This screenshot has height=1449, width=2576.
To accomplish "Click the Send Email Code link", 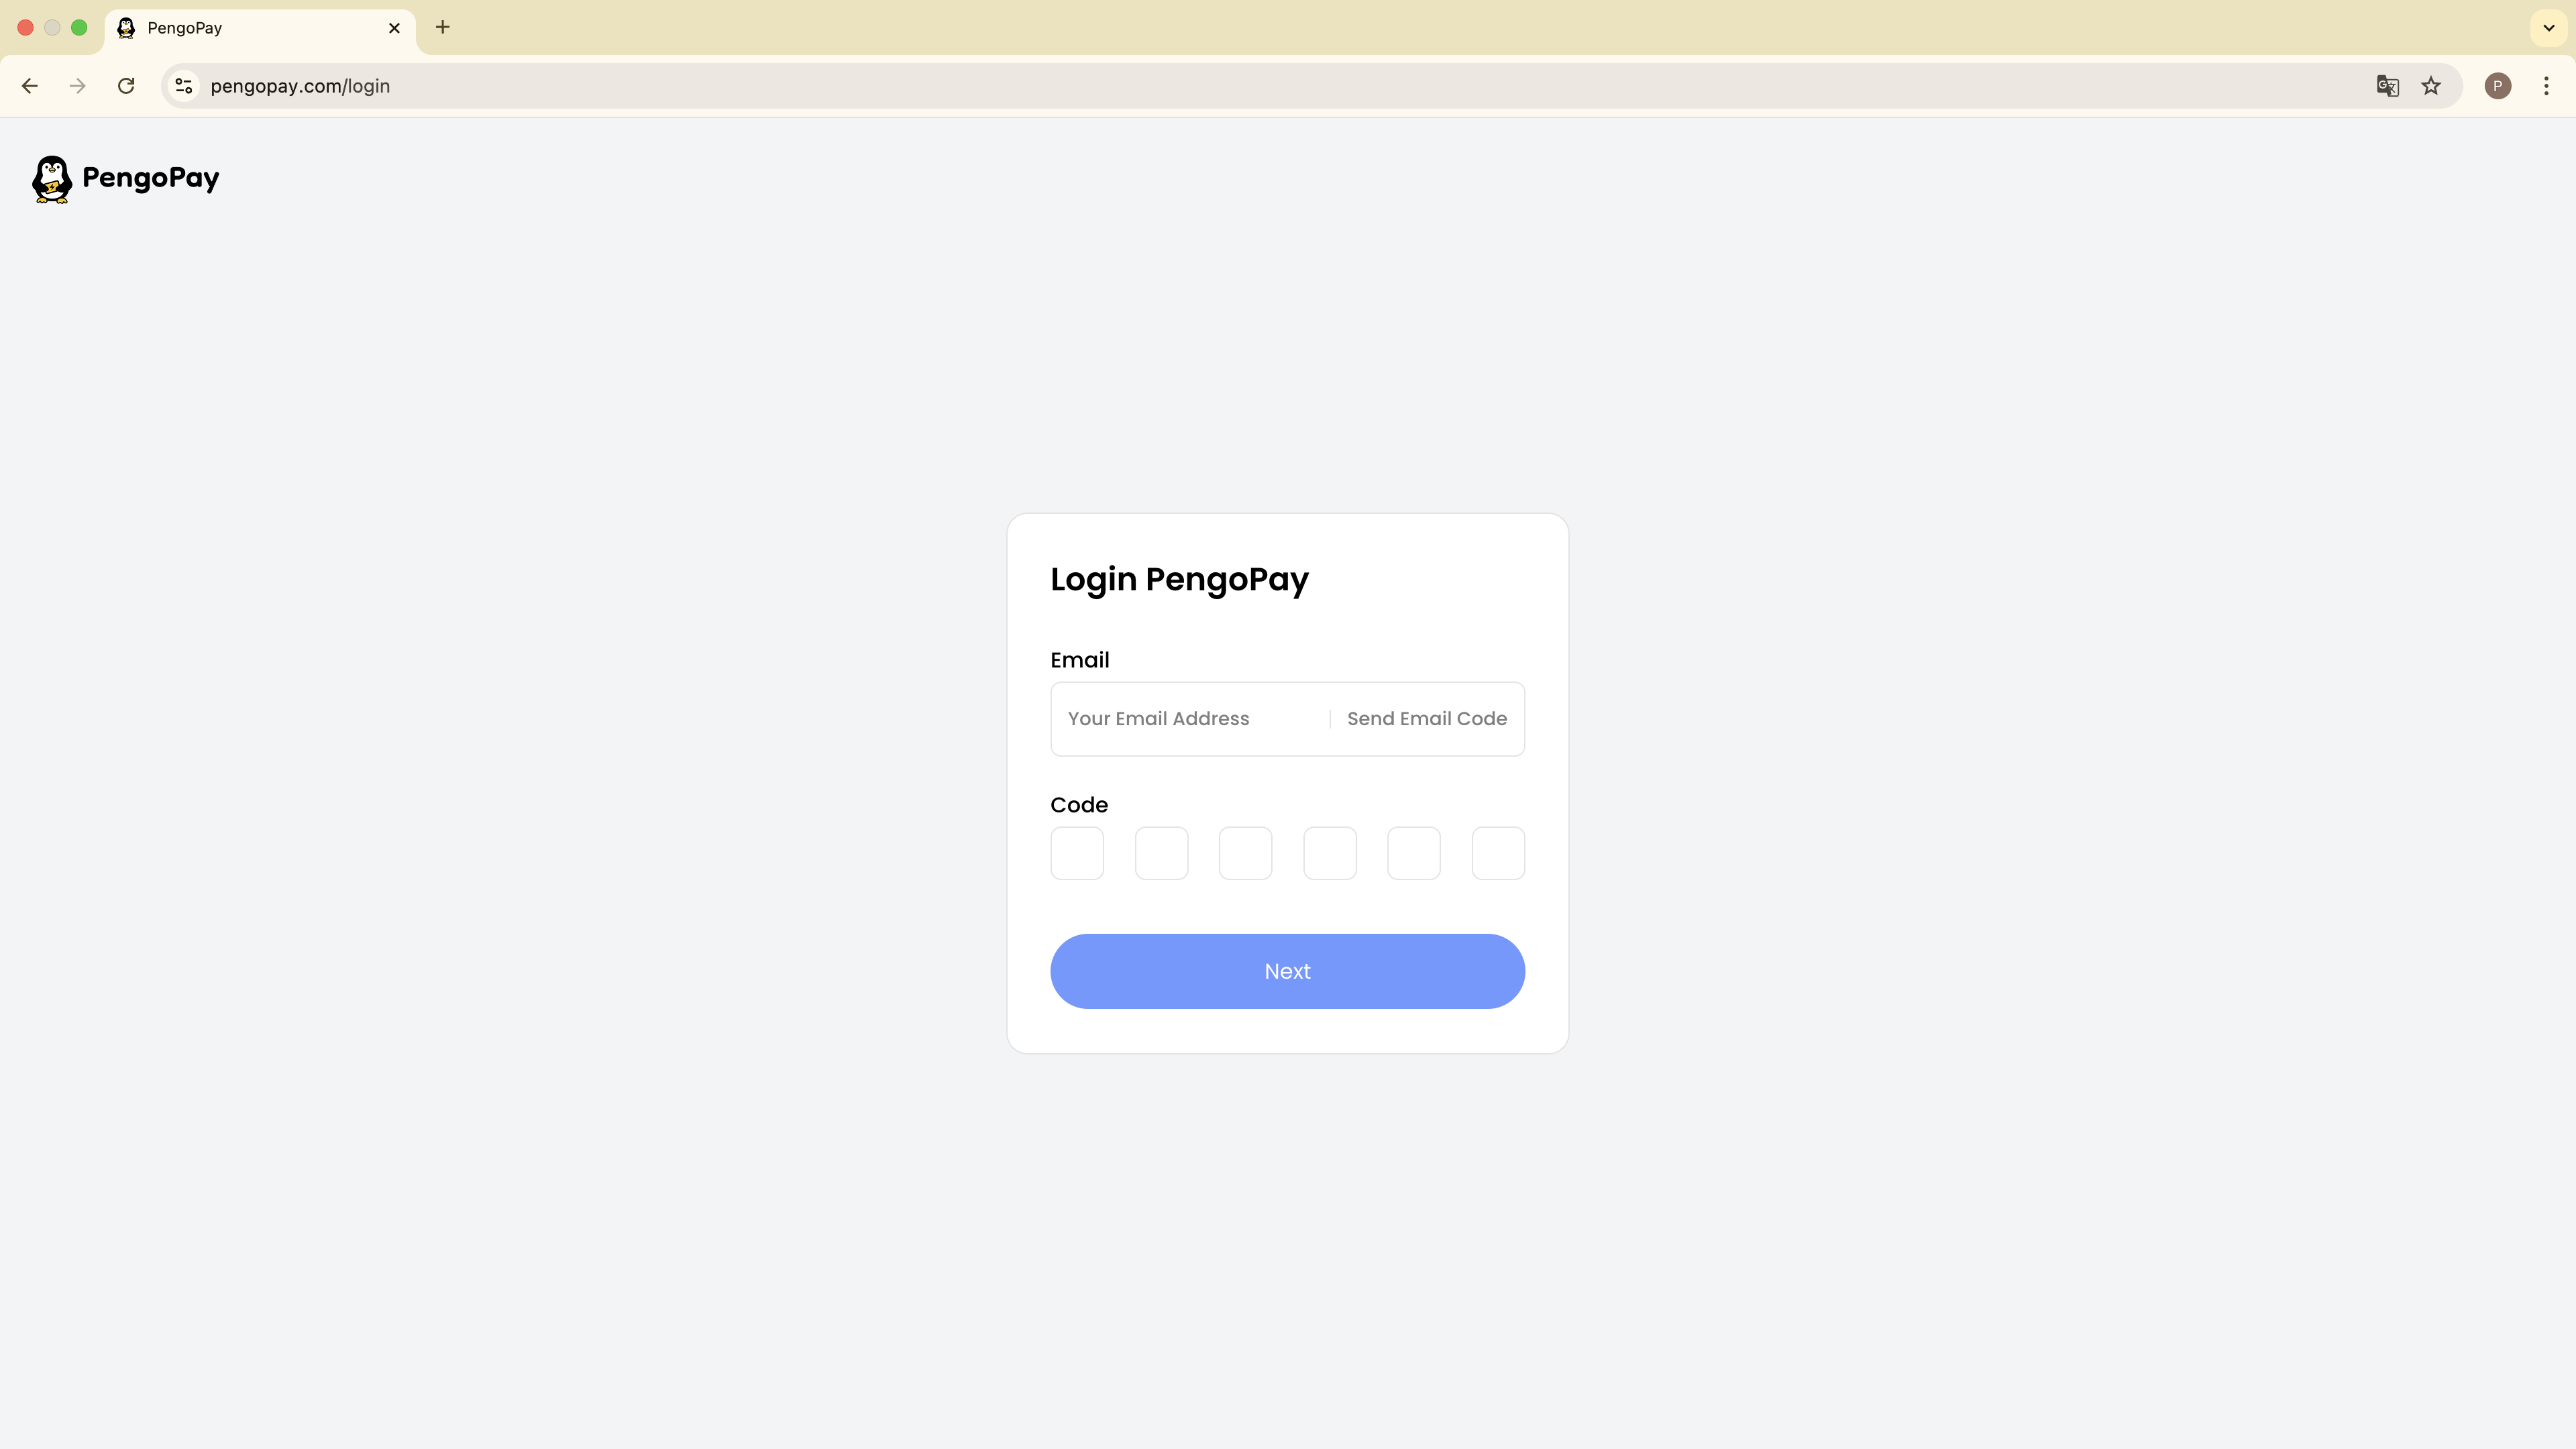I will pyautogui.click(x=1426, y=719).
